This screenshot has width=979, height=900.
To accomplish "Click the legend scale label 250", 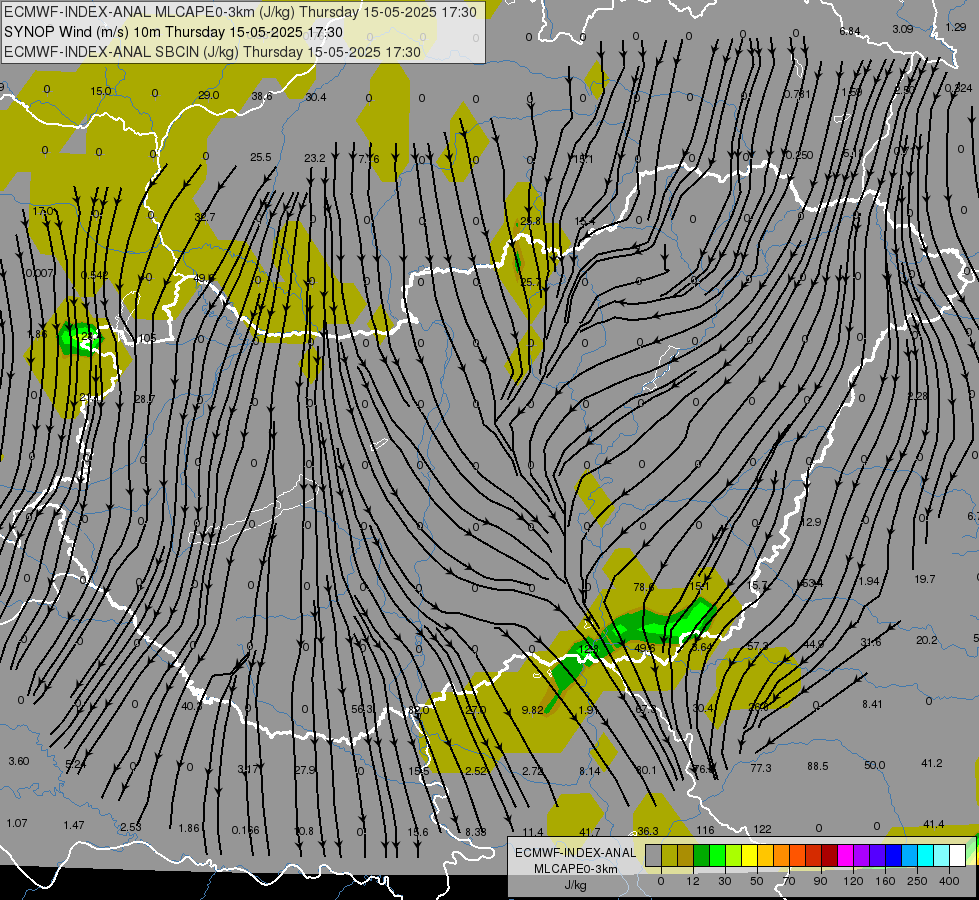I will [x=917, y=881].
